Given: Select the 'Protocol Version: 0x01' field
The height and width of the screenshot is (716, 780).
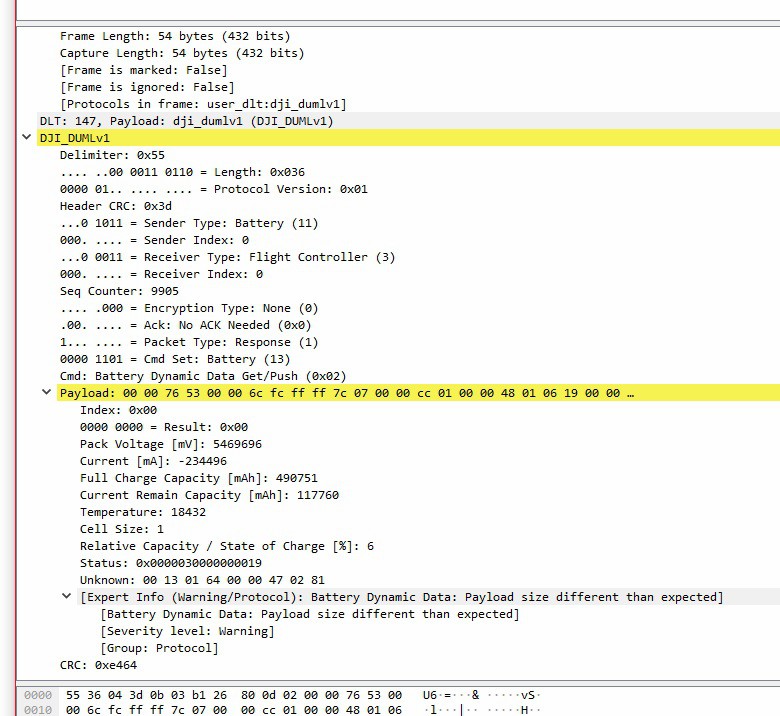Looking at the screenshot, I should click(x=213, y=189).
